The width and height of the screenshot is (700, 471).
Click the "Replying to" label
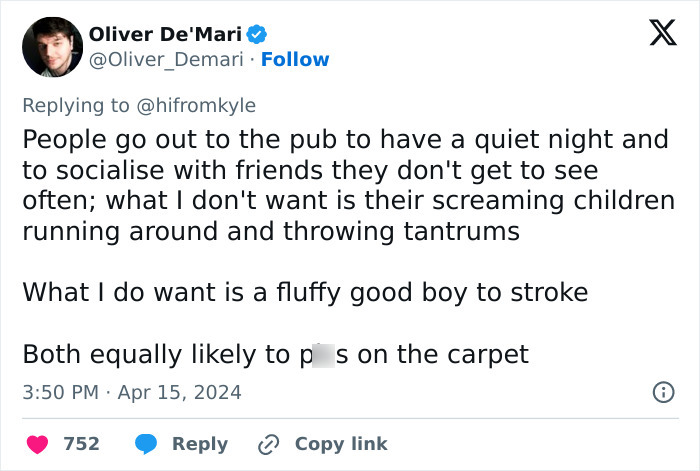click(x=75, y=104)
